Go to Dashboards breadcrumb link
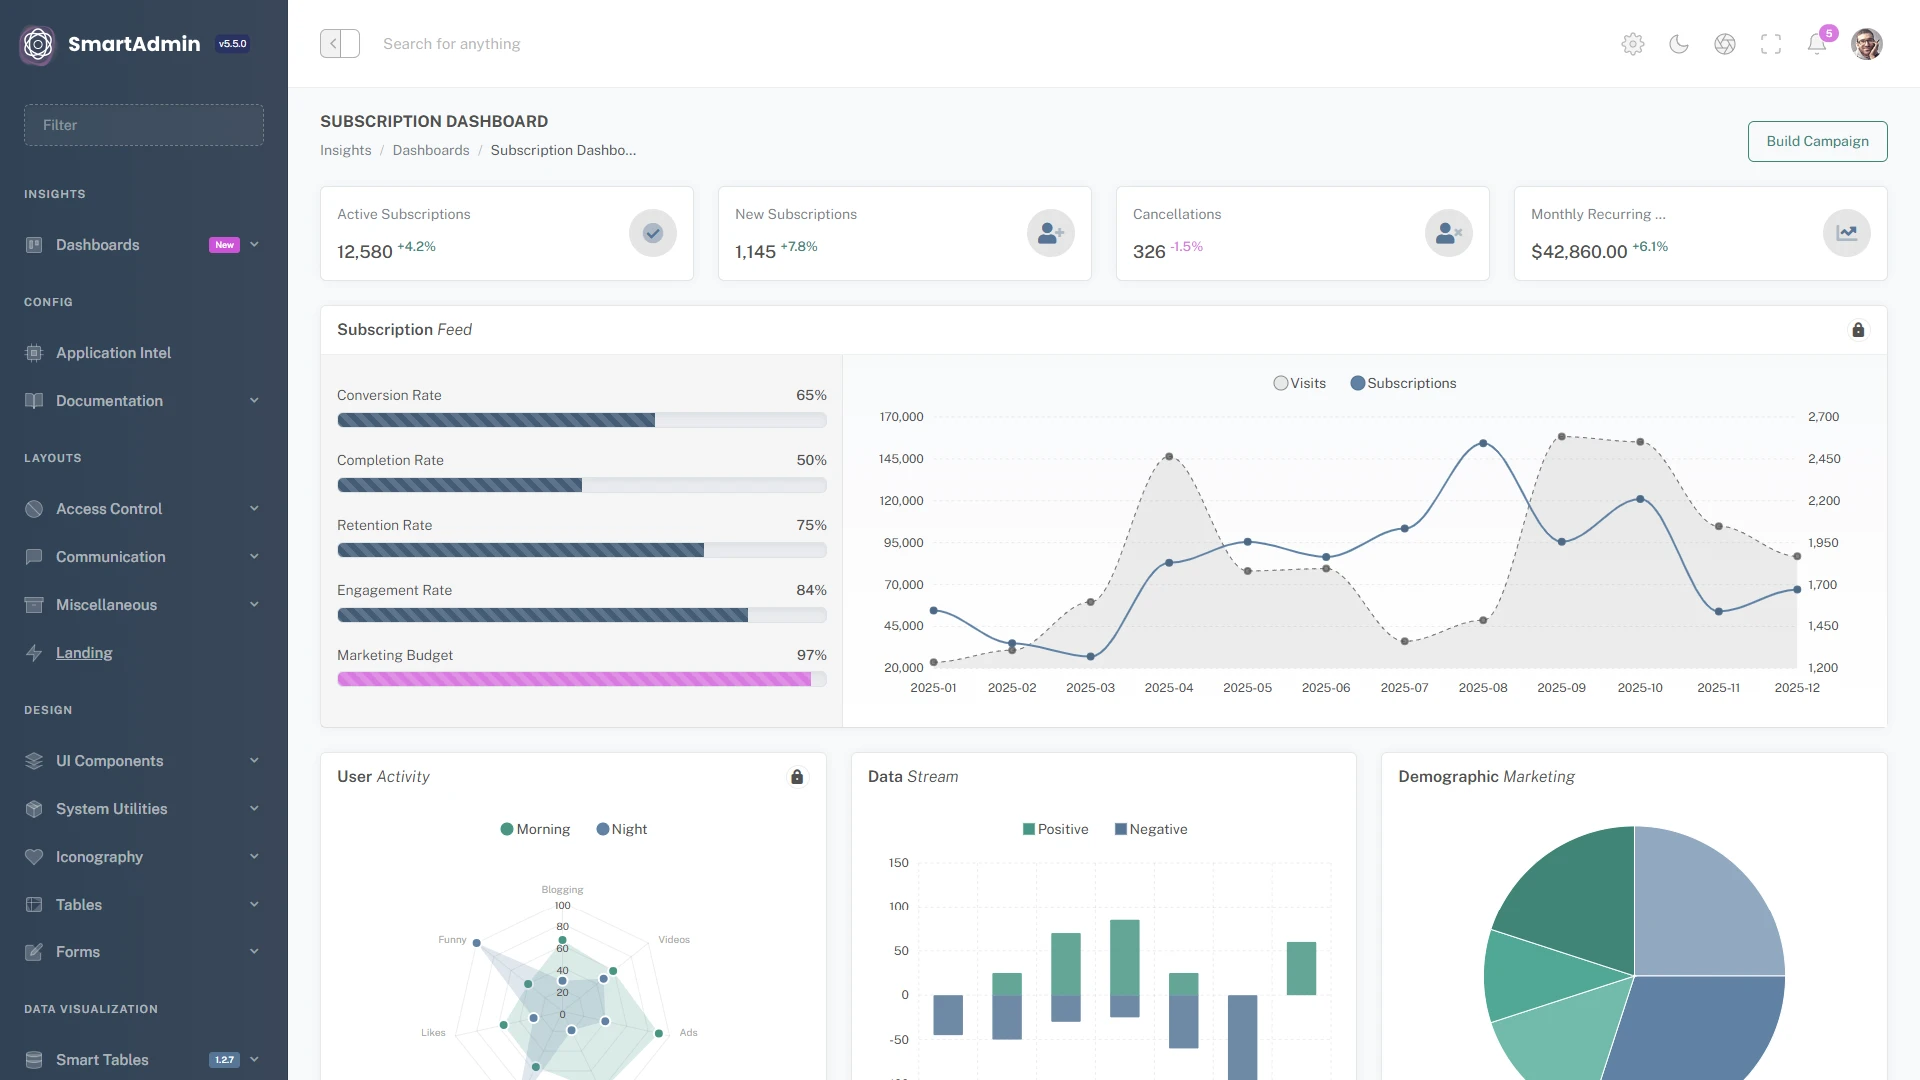The height and width of the screenshot is (1080, 1920). pyautogui.click(x=431, y=150)
